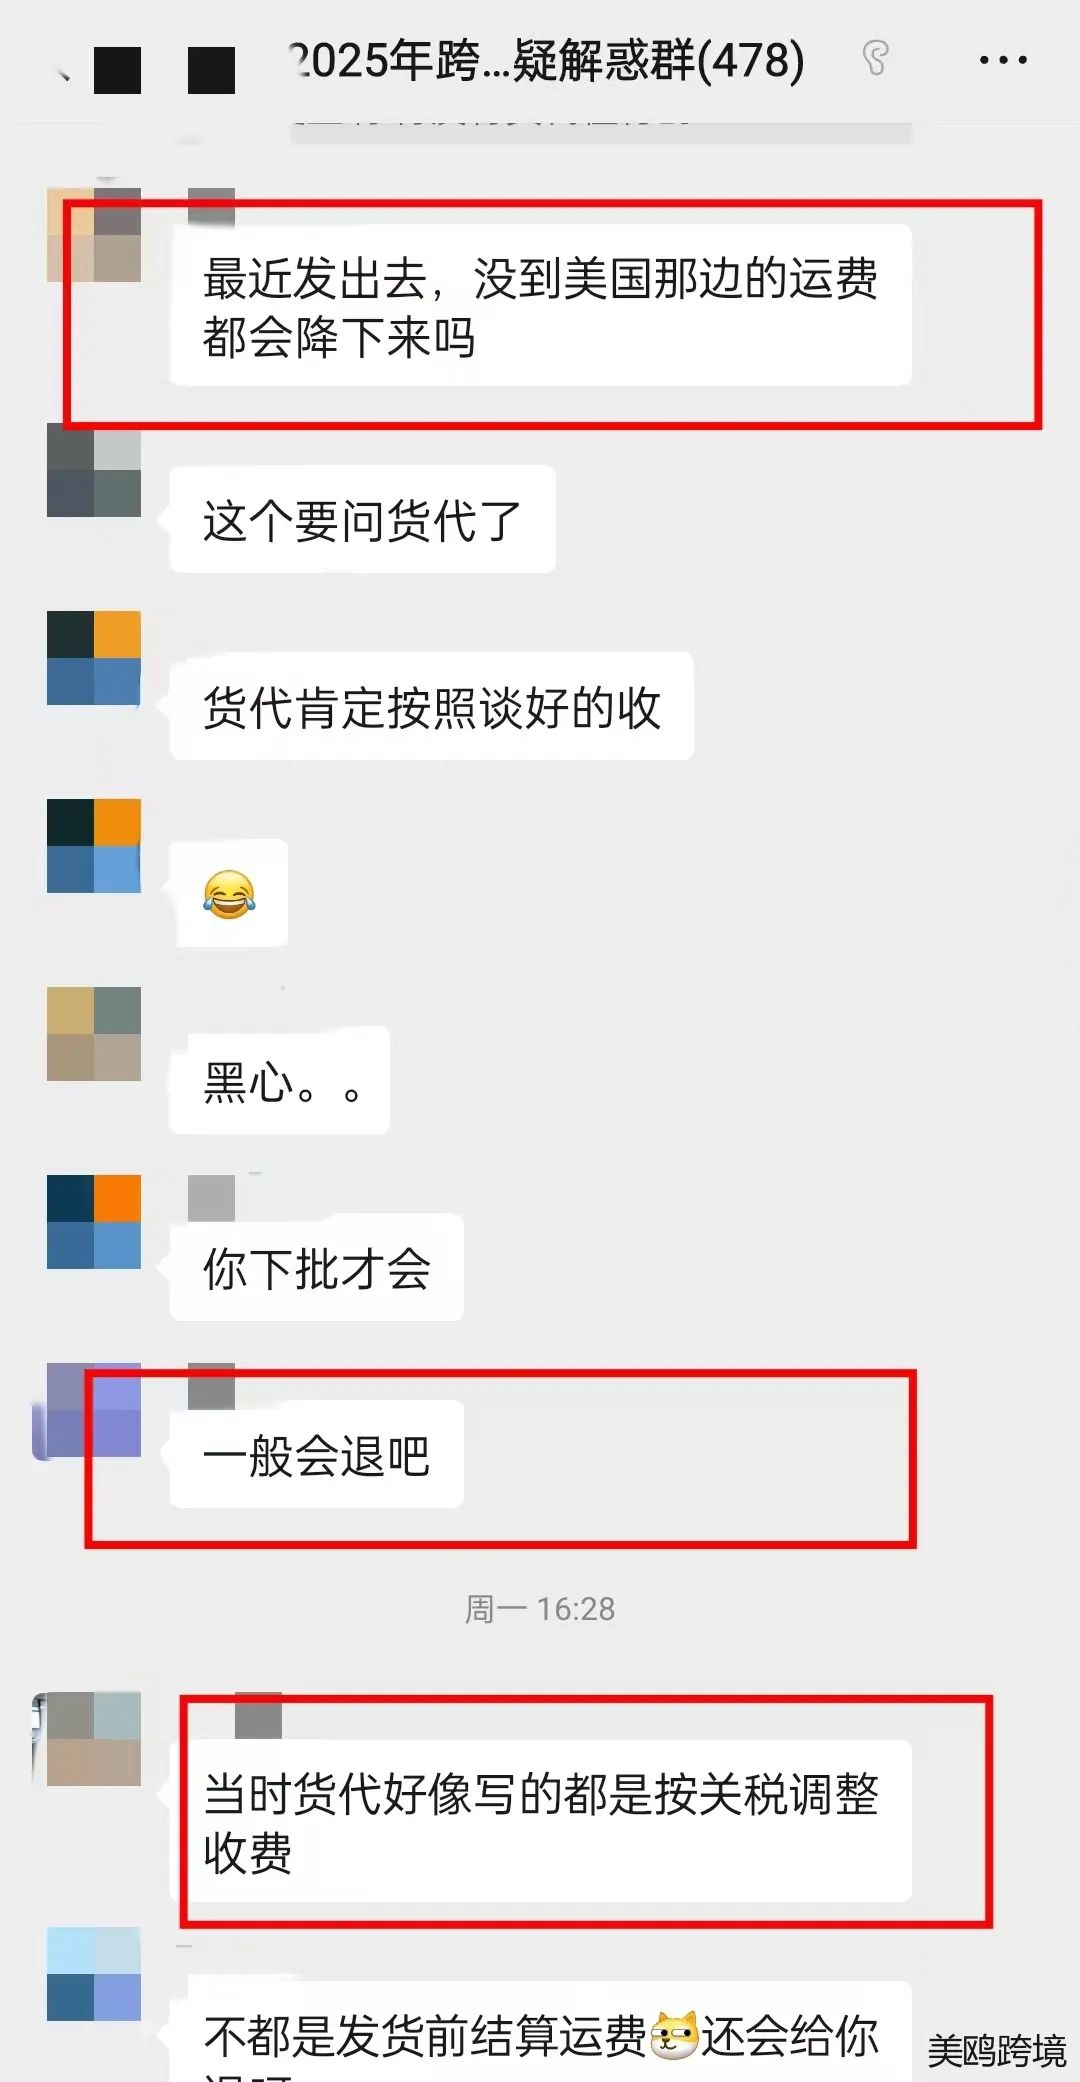Select message bubble 这个要问货代了
The height and width of the screenshot is (2082, 1080).
[x=362, y=519]
